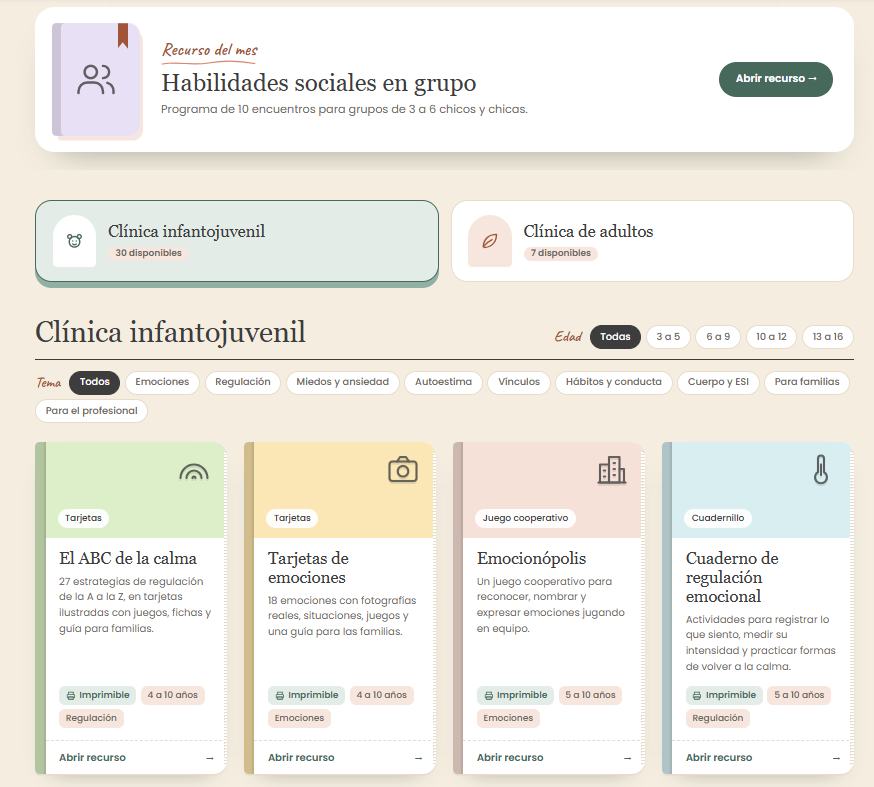Click the Juego cooperativo label on Emocionópolis
Screen dimensions: 874x787
point(525,518)
